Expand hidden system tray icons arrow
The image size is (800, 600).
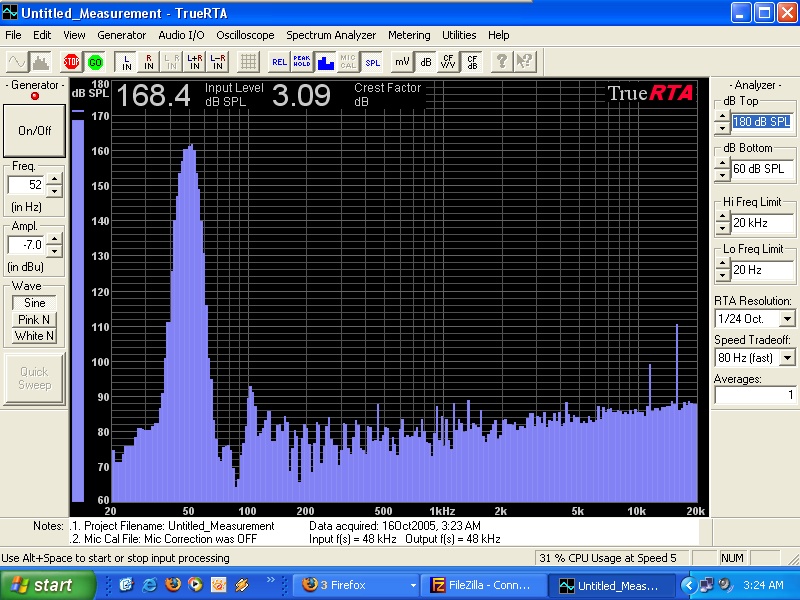click(689, 585)
